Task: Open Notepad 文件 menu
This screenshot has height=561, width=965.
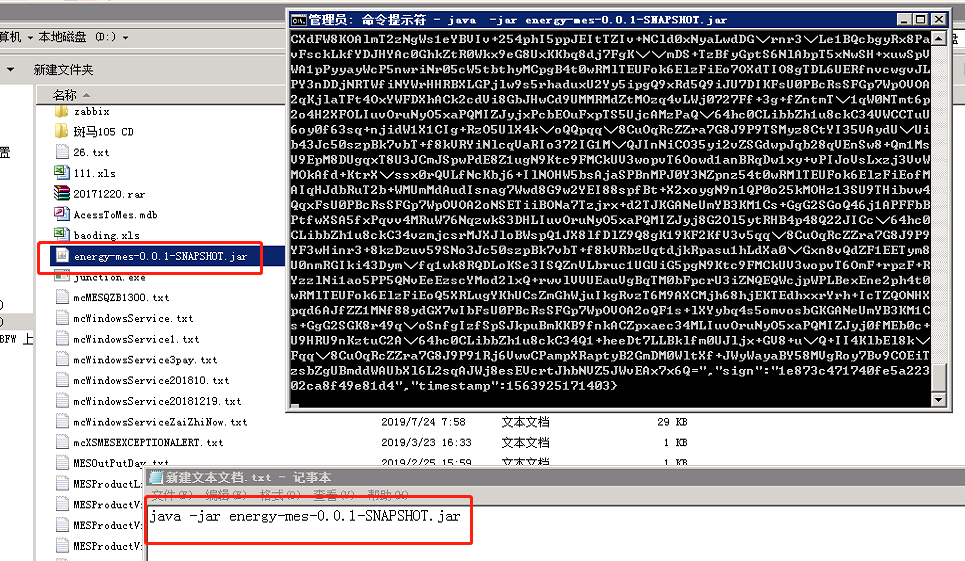Action: coord(172,495)
